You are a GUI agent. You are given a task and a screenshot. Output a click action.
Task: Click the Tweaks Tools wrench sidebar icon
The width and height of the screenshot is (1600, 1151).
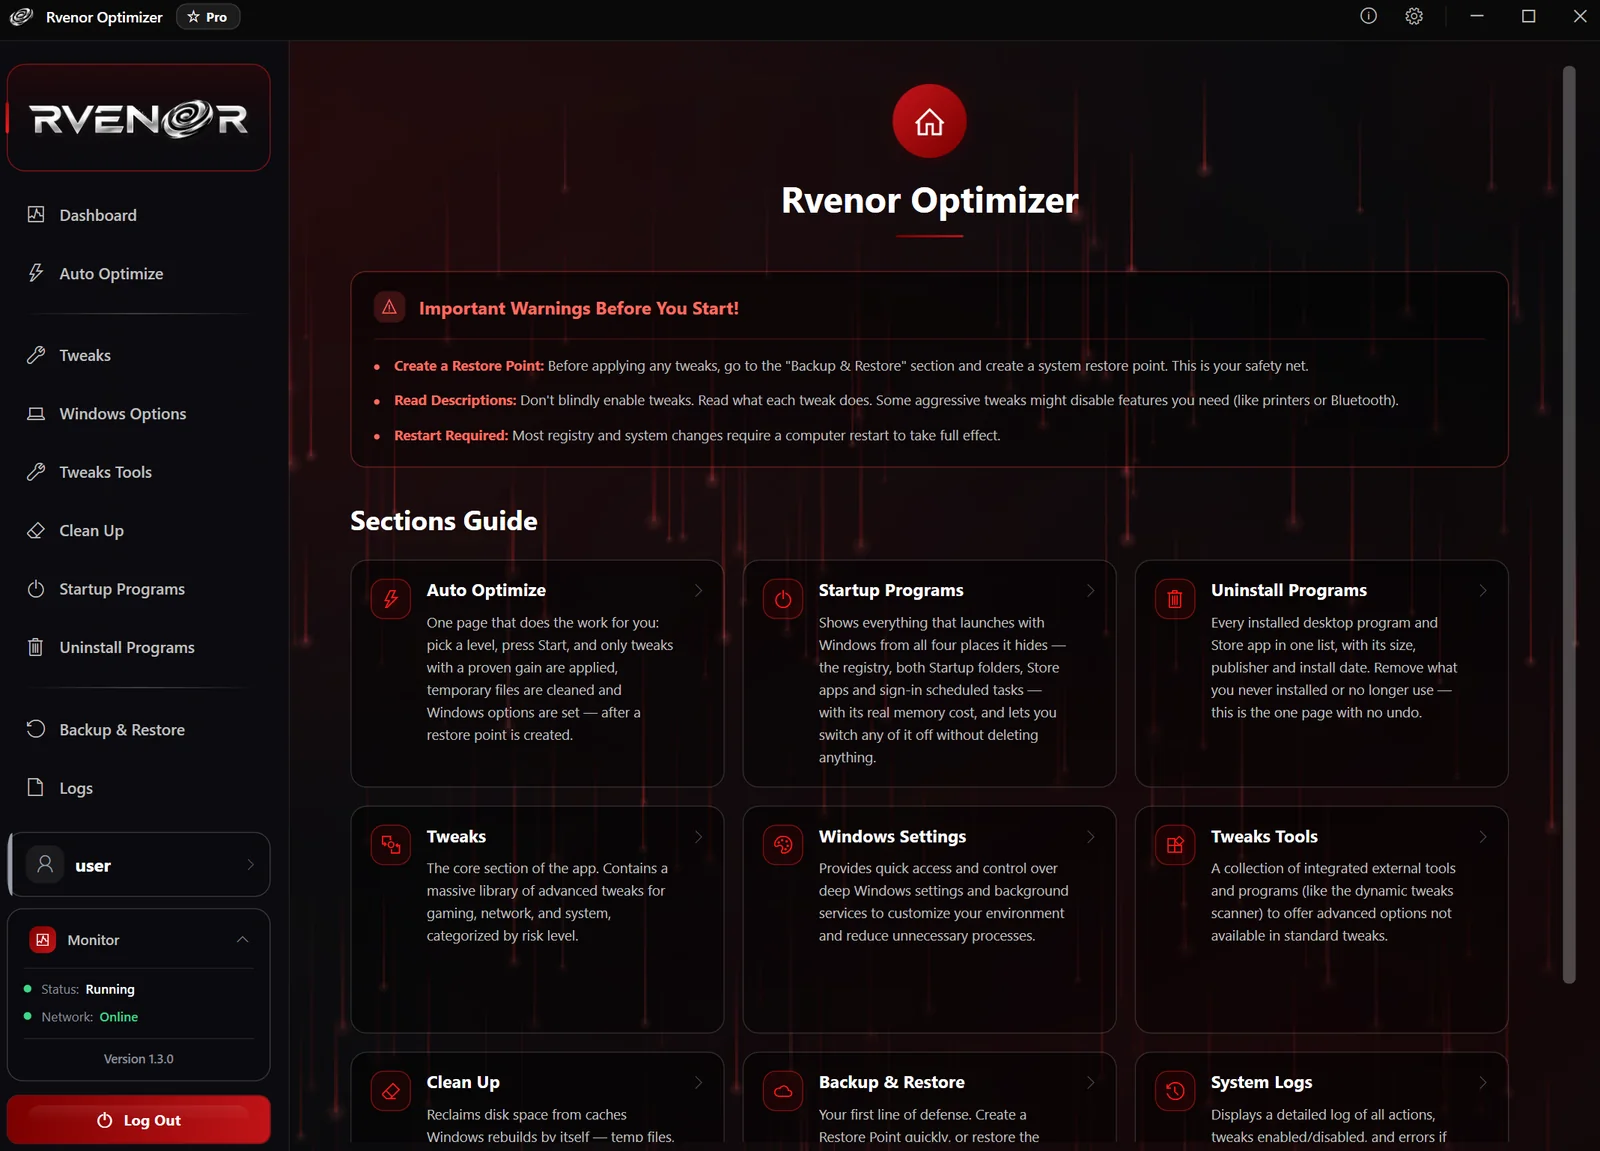(x=36, y=472)
